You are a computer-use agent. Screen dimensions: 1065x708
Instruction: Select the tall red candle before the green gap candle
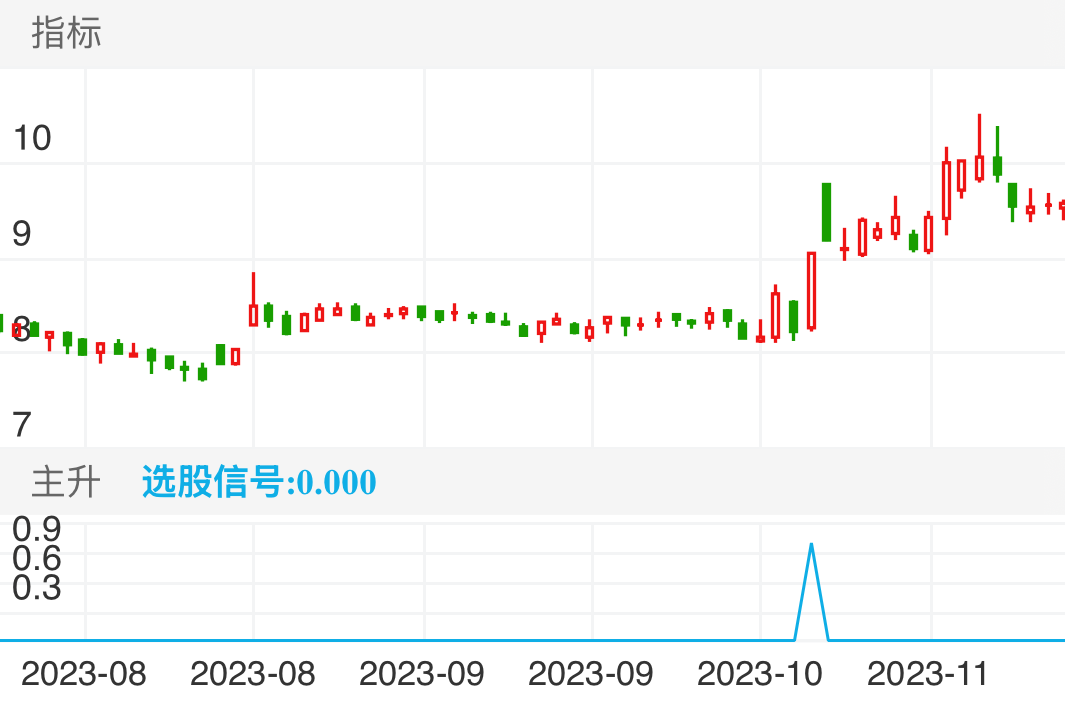click(x=811, y=291)
